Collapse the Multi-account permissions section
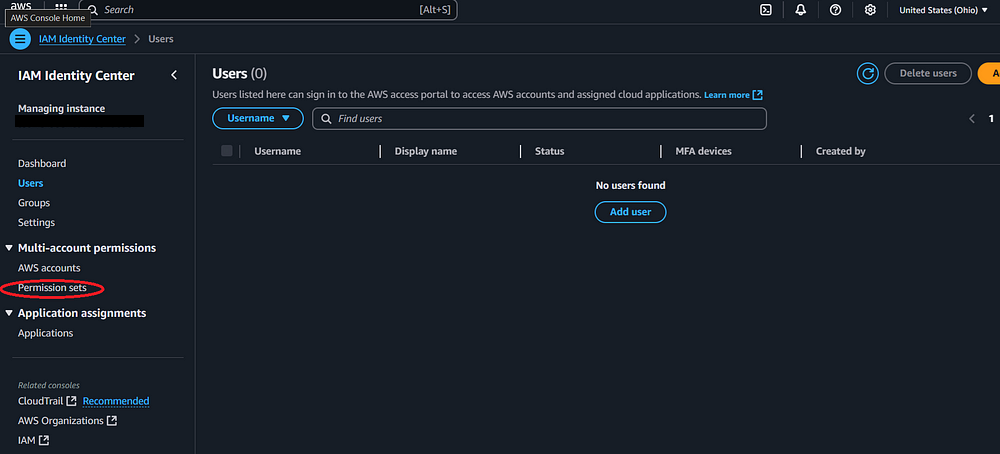The width and height of the screenshot is (1000, 454). pyautogui.click(x=10, y=248)
